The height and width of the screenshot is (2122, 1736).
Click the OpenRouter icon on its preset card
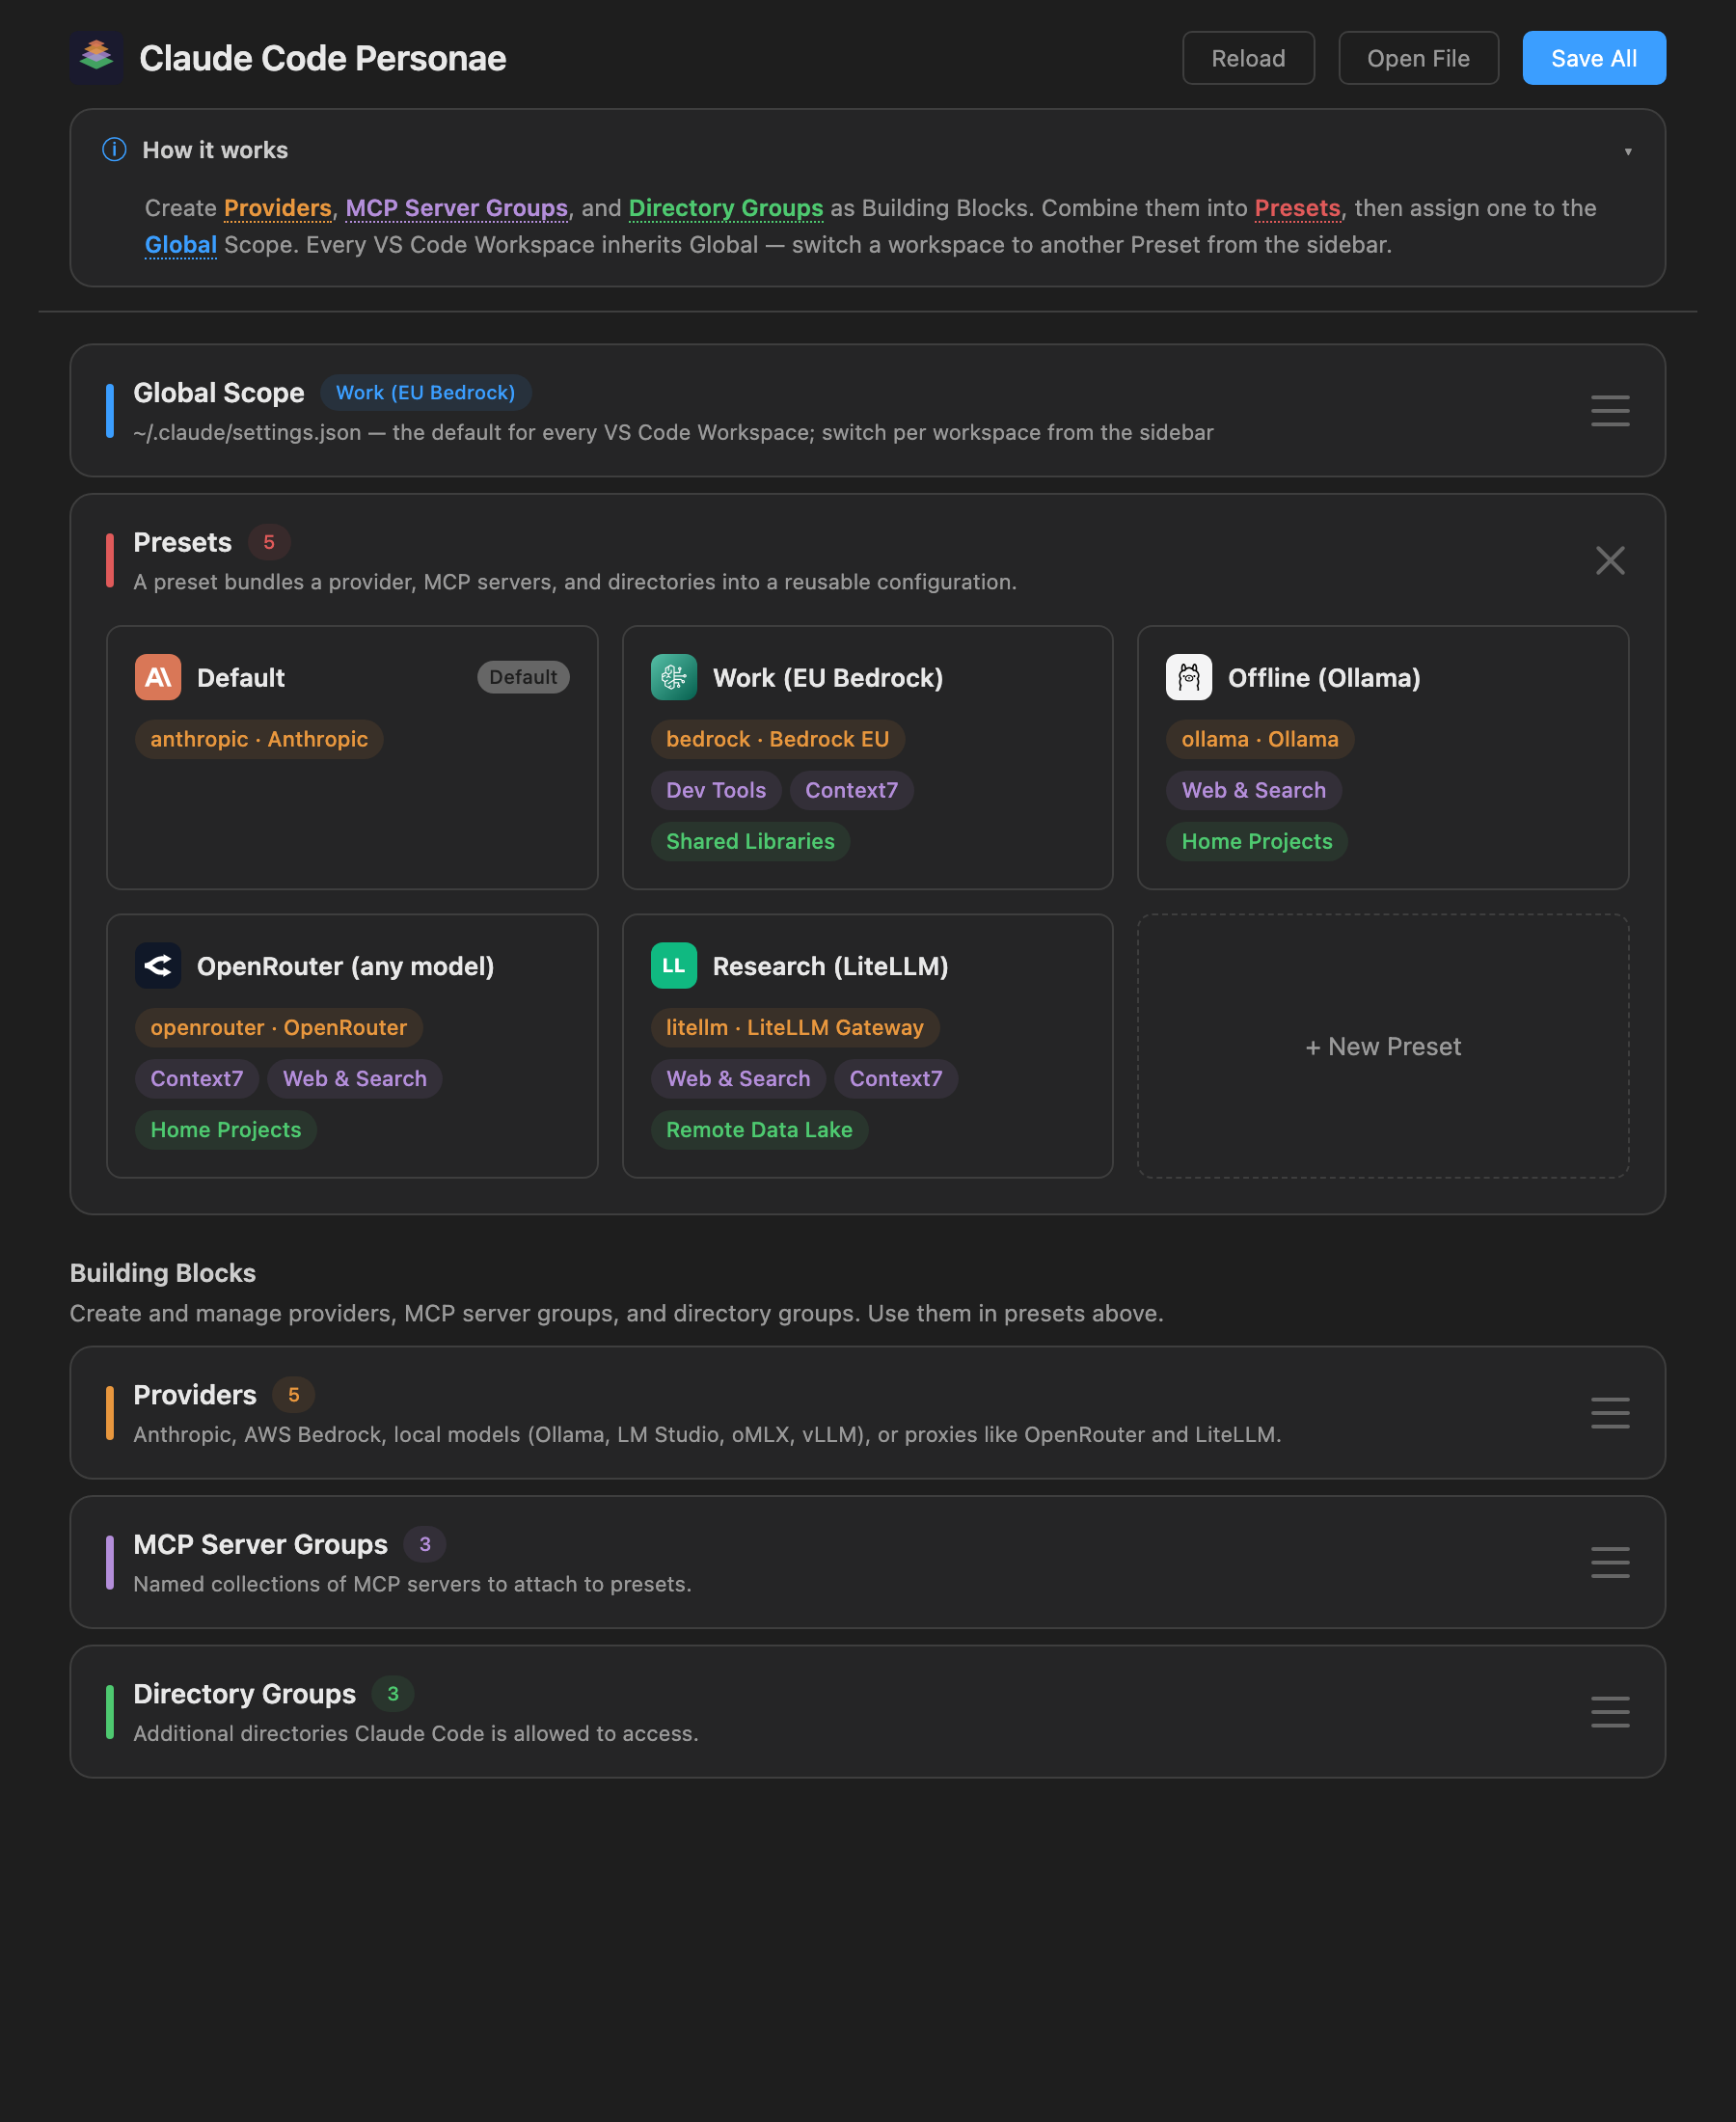click(158, 965)
